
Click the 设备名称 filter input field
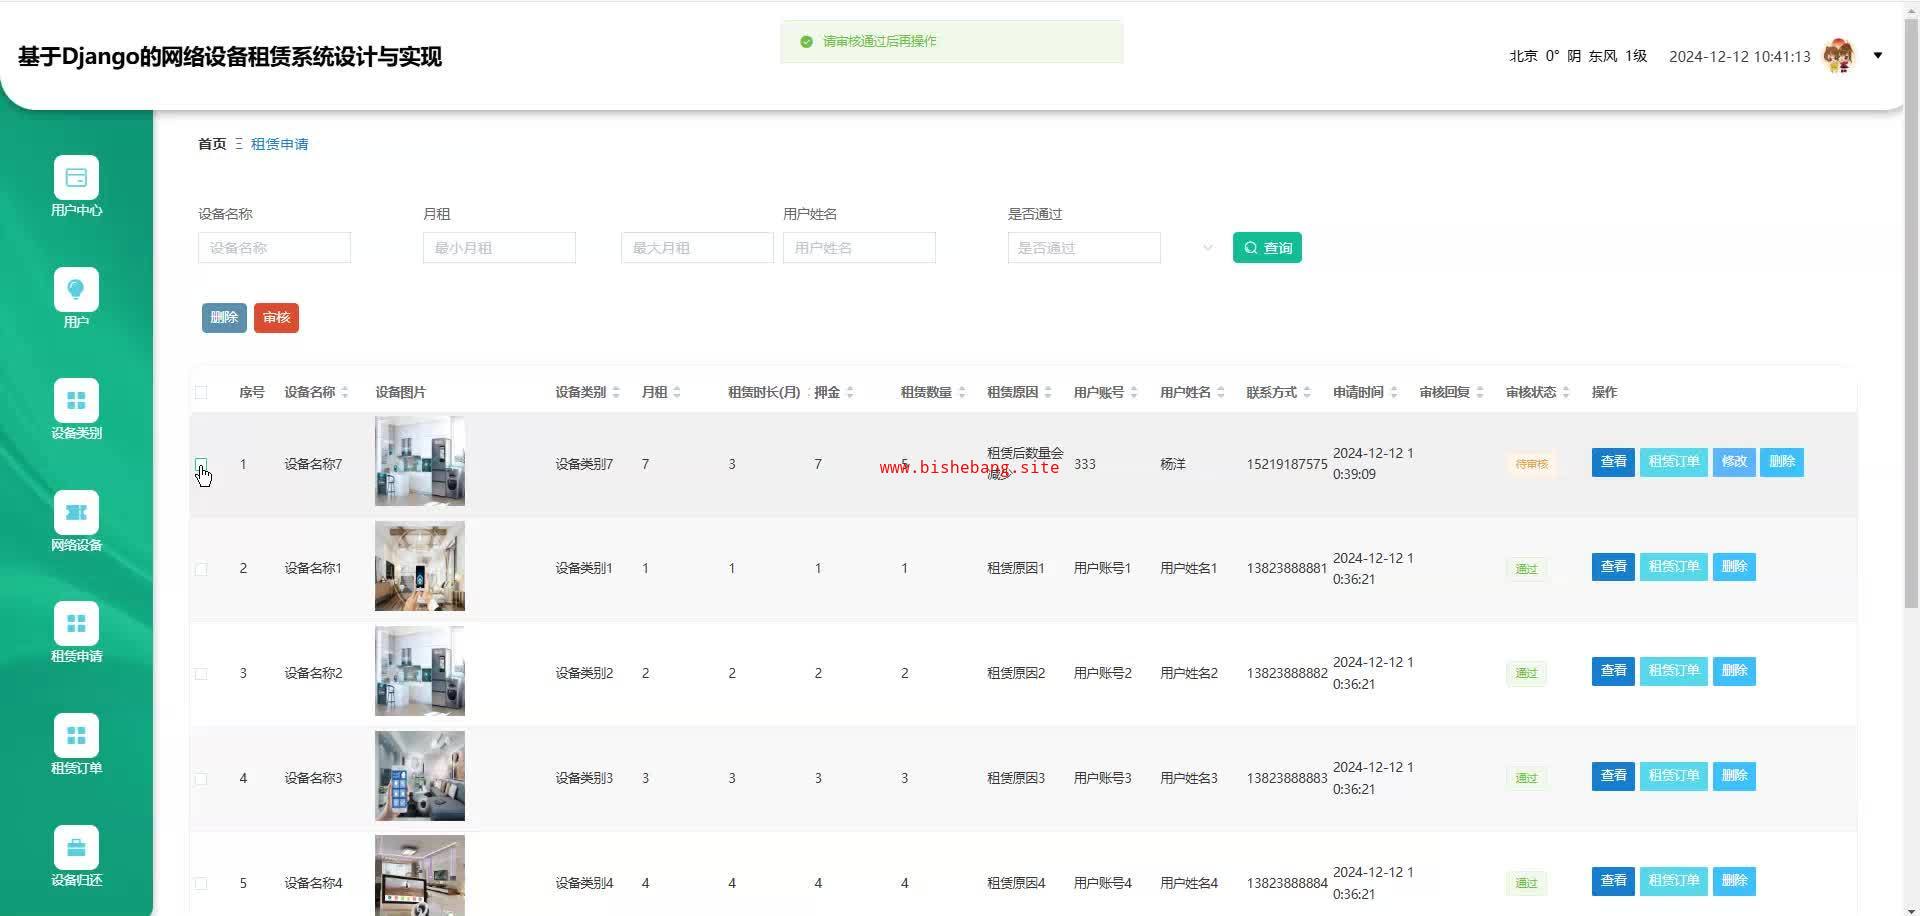(x=274, y=248)
